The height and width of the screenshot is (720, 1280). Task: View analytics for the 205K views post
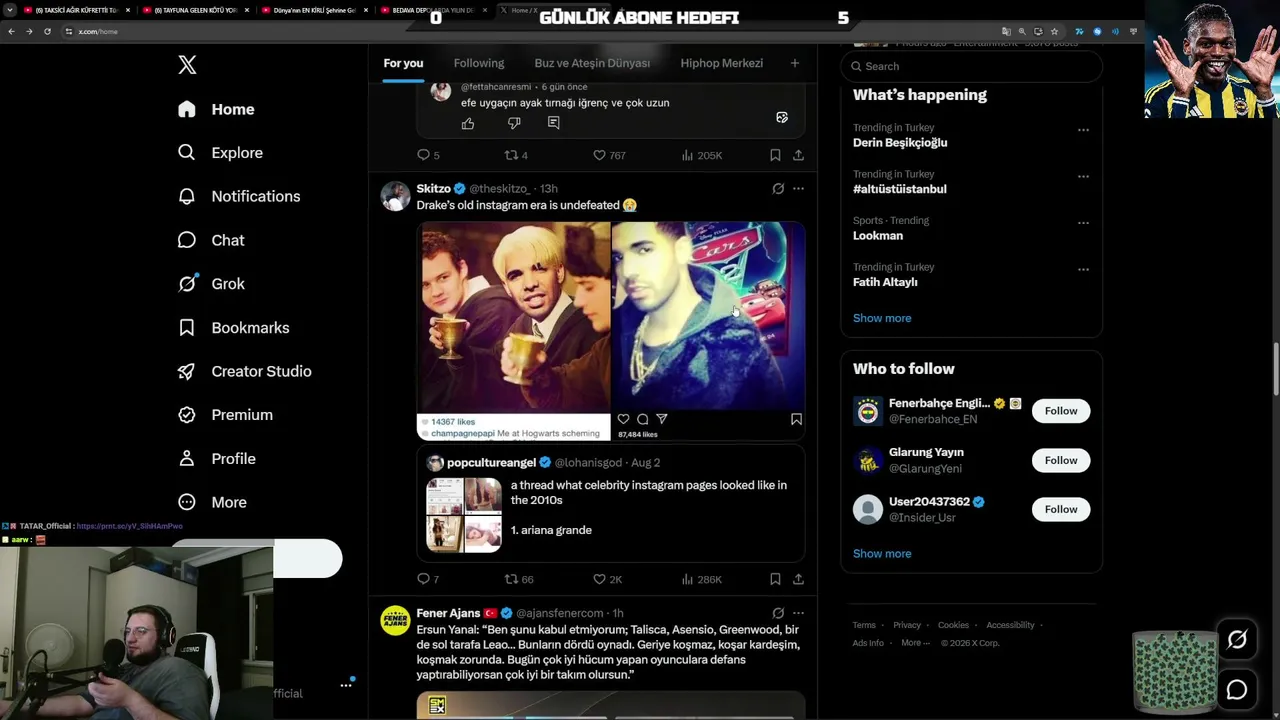pos(701,155)
